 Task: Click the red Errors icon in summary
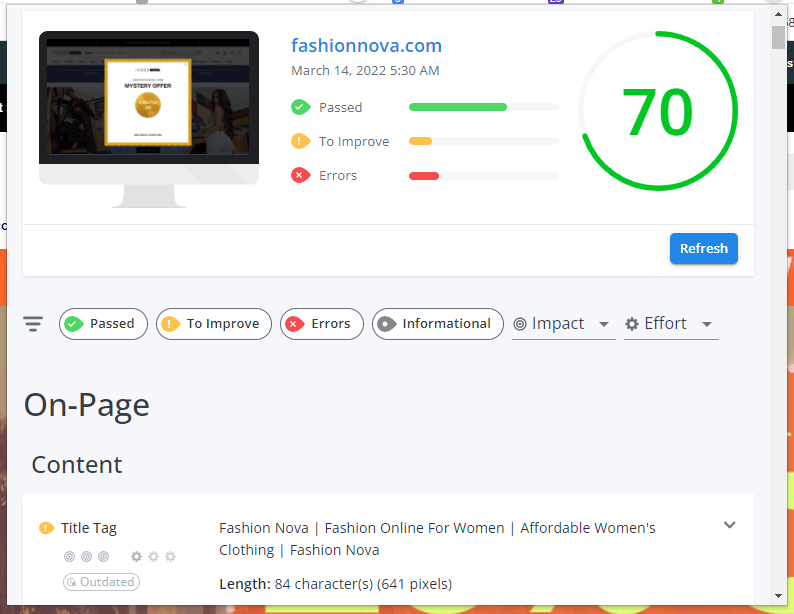(x=299, y=175)
